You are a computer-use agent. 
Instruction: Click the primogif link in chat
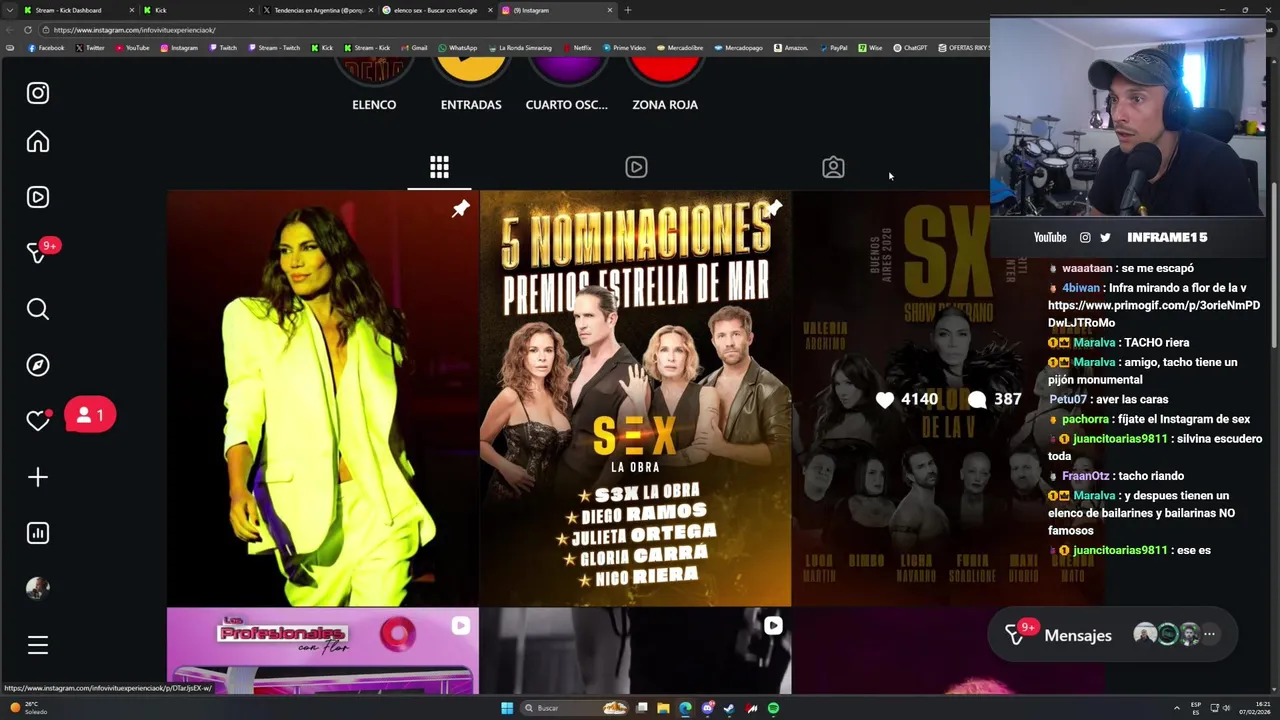(x=1153, y=313)
